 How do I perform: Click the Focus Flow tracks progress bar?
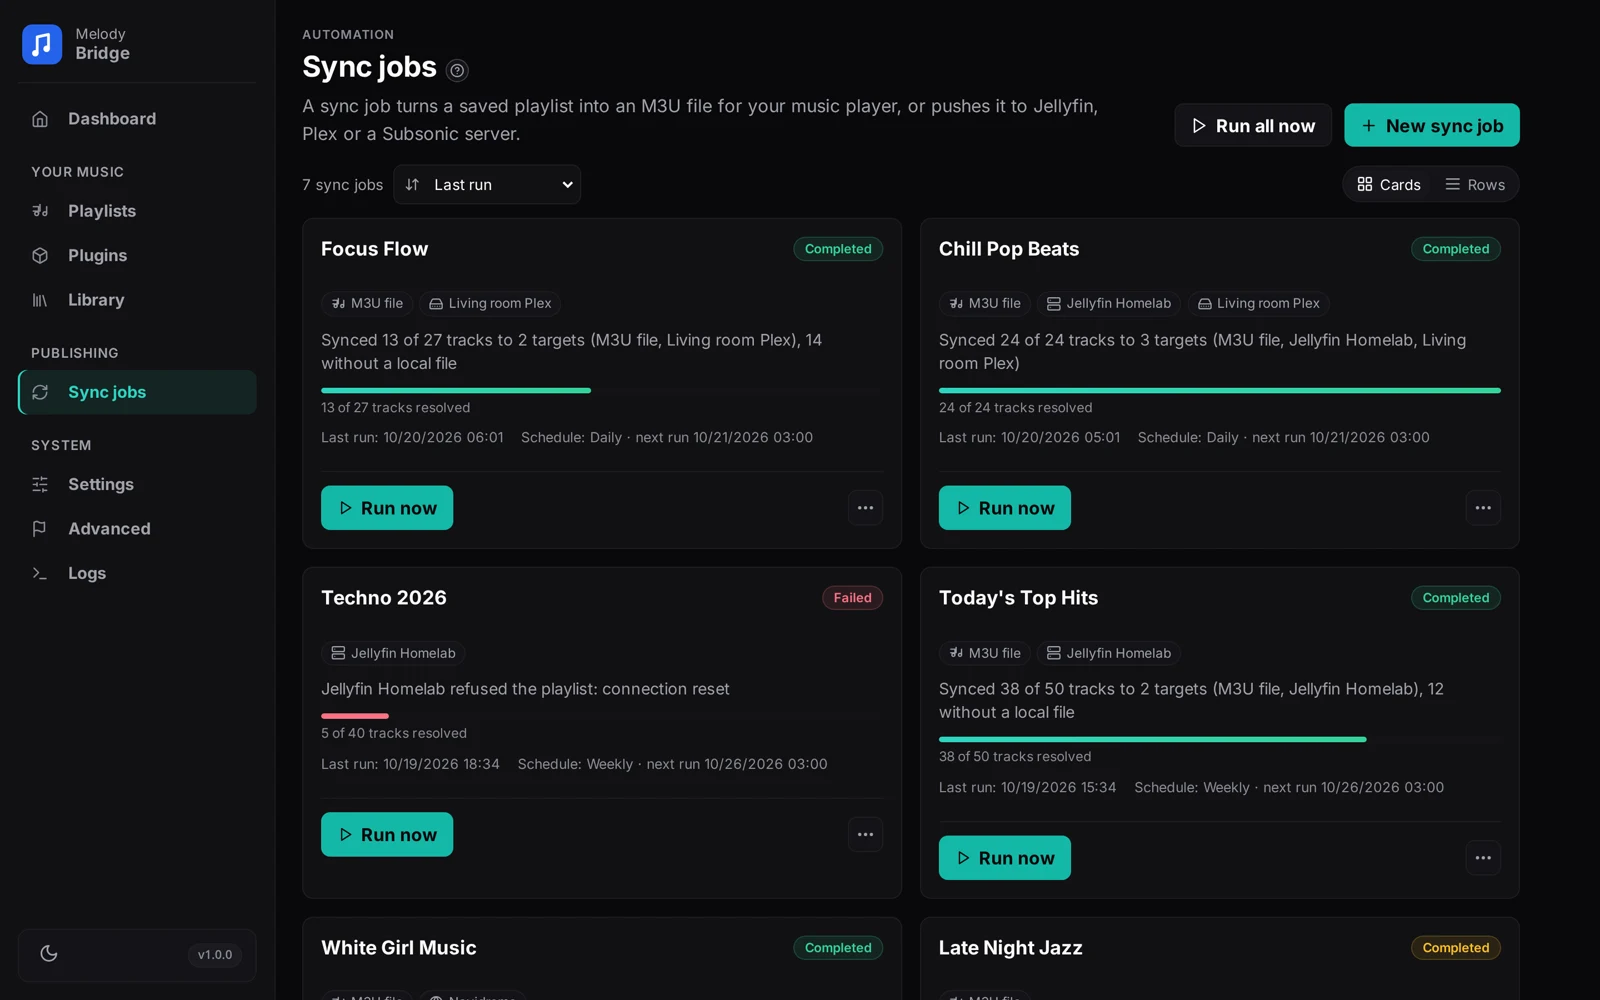pyautogui.click(x=602, y=390)
